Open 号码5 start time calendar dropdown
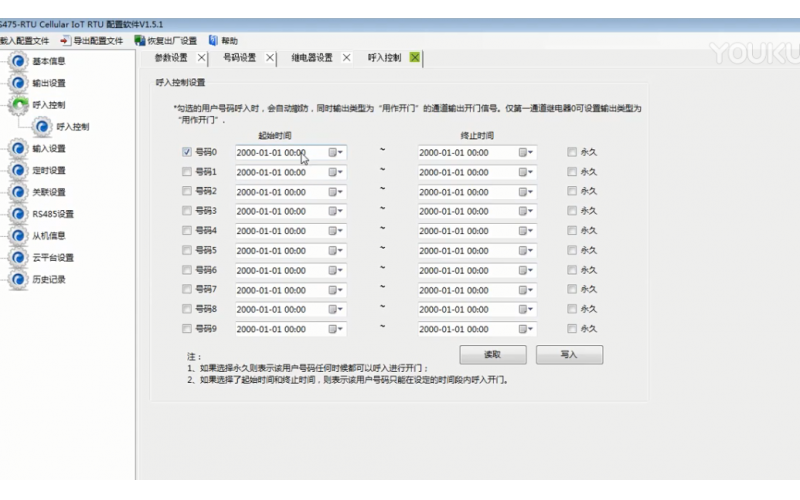Image resolution: width=800 pixels, height=500 pixels. point(336,251)
